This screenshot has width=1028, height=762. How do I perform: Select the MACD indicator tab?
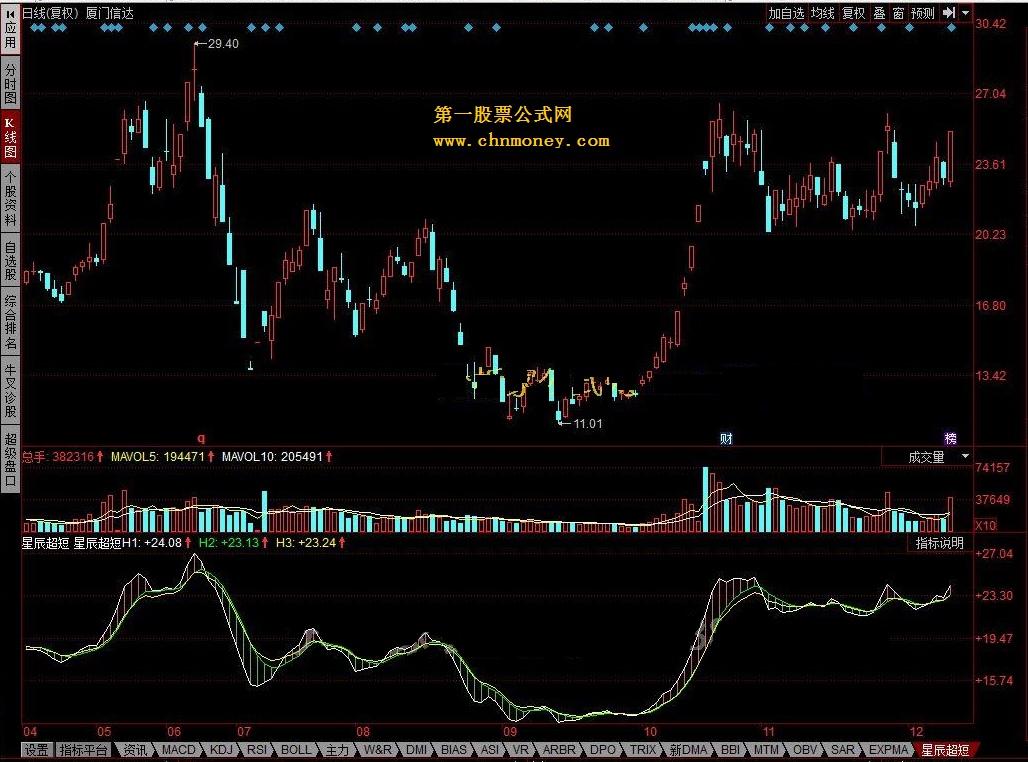[178, 750]
